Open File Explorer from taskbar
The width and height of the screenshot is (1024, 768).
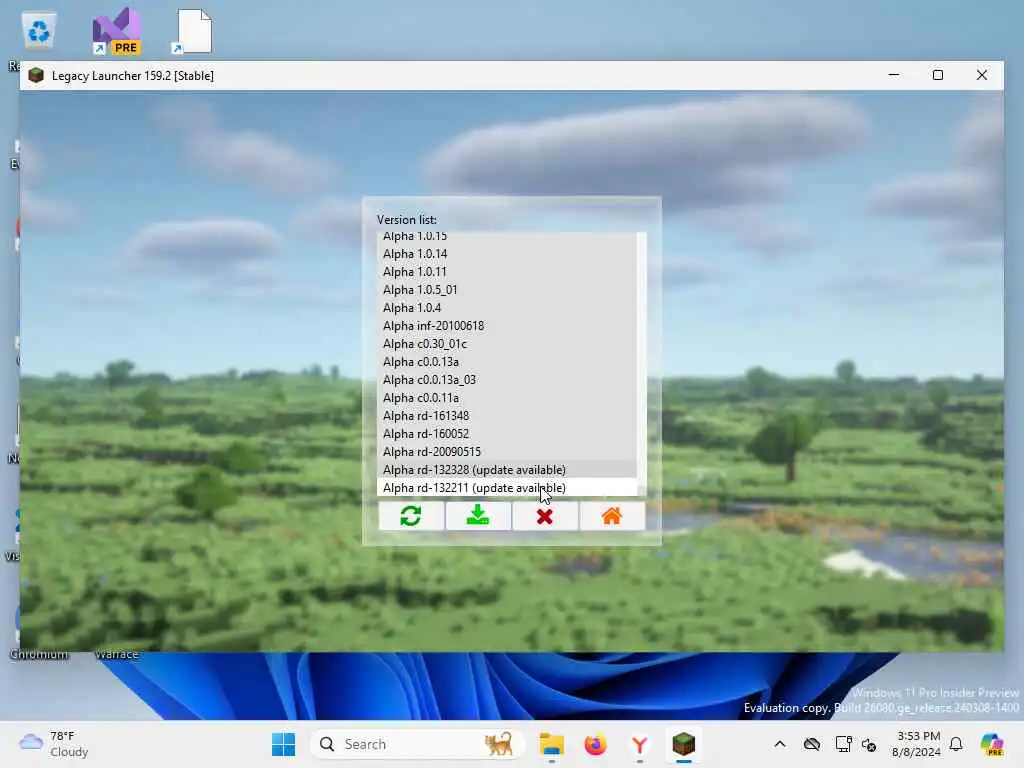552,744
